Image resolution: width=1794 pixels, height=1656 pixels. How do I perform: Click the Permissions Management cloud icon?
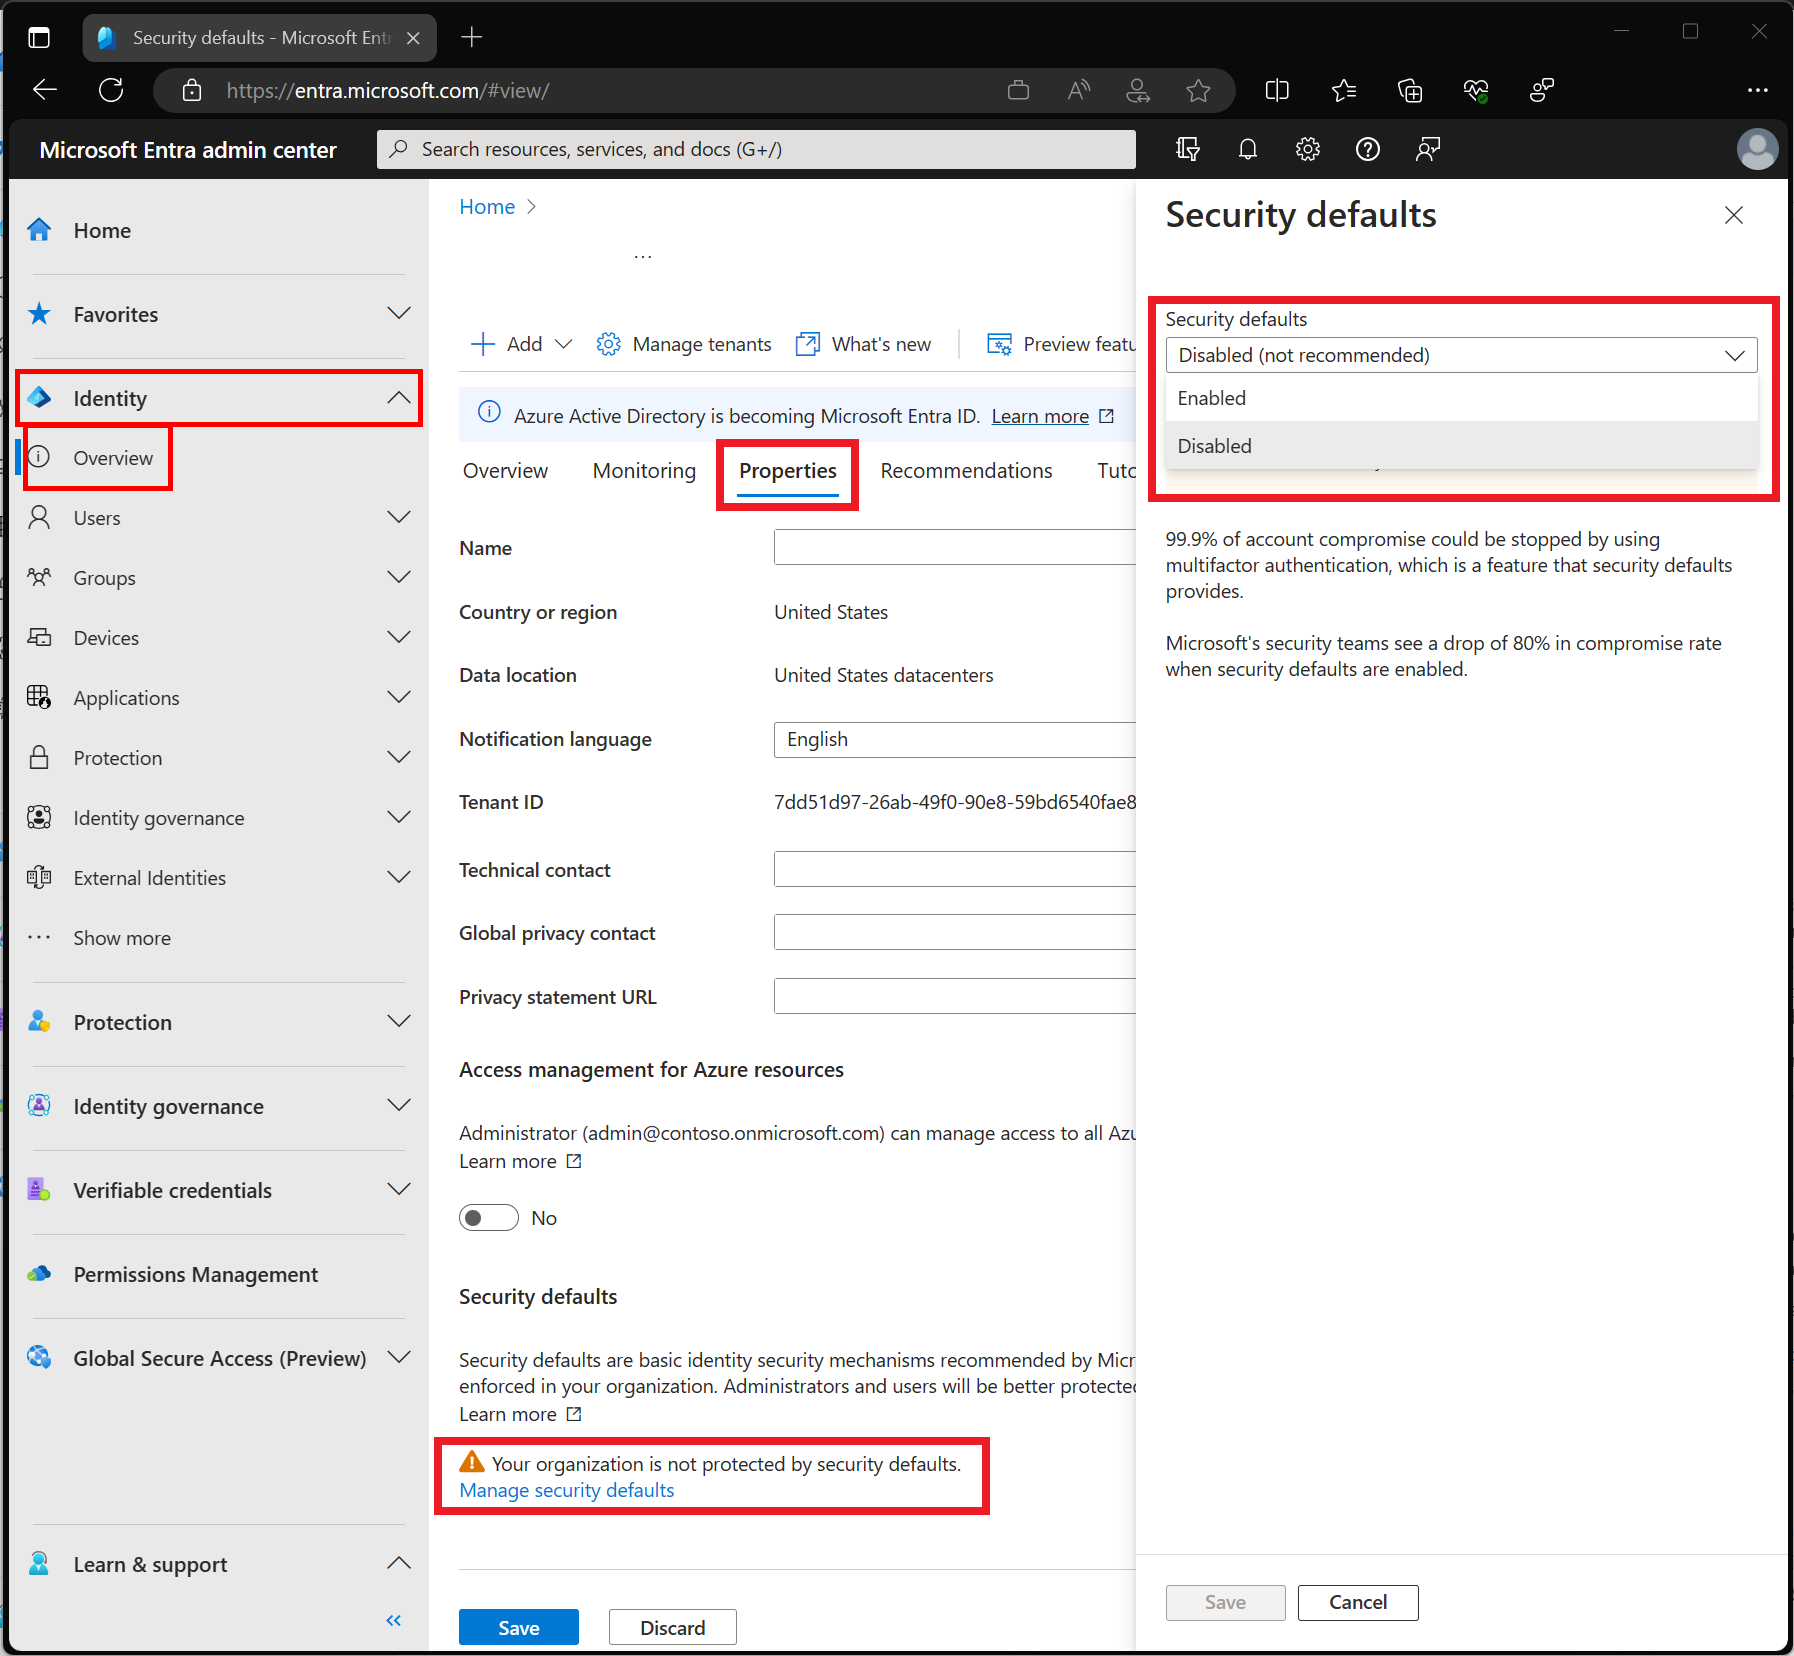click(39, 1274)
